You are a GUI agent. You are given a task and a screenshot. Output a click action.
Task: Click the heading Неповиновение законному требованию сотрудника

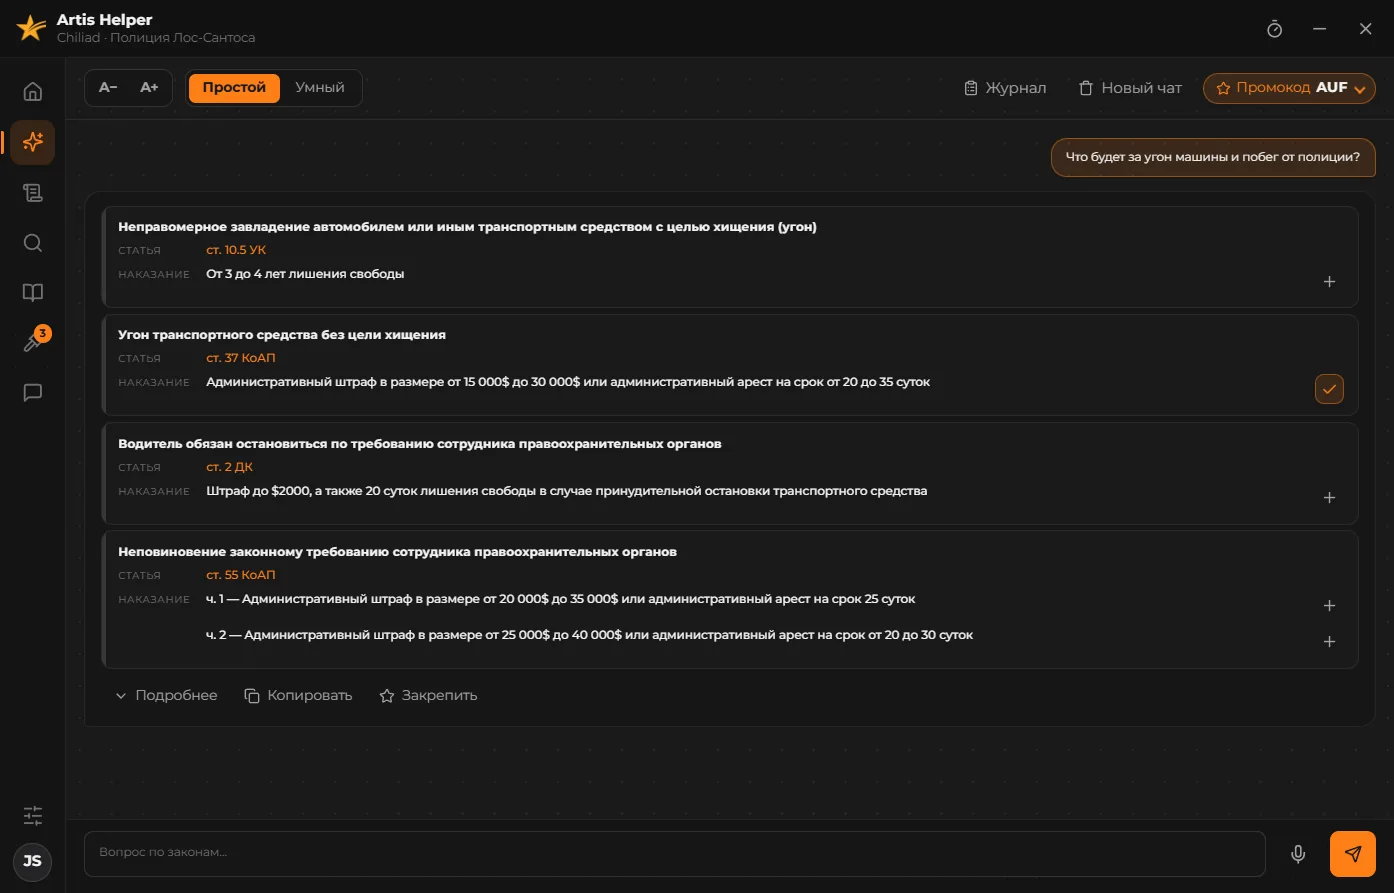click(x=398, y=552)
